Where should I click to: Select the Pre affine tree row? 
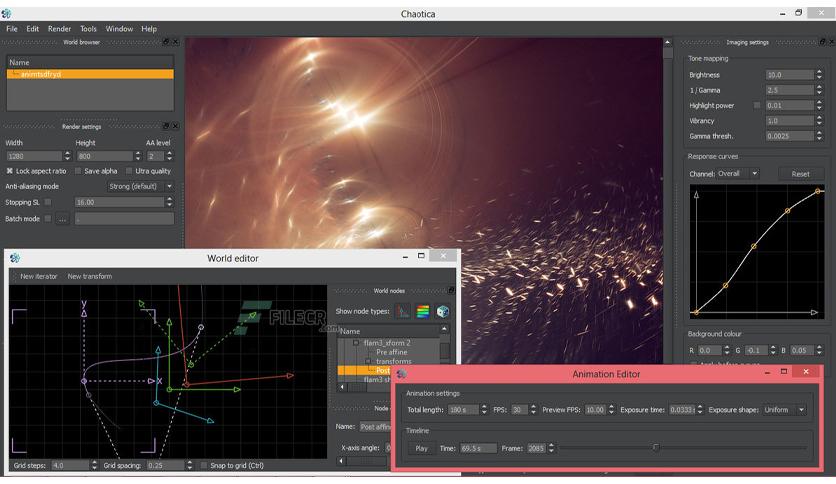(x=391, y=352)
